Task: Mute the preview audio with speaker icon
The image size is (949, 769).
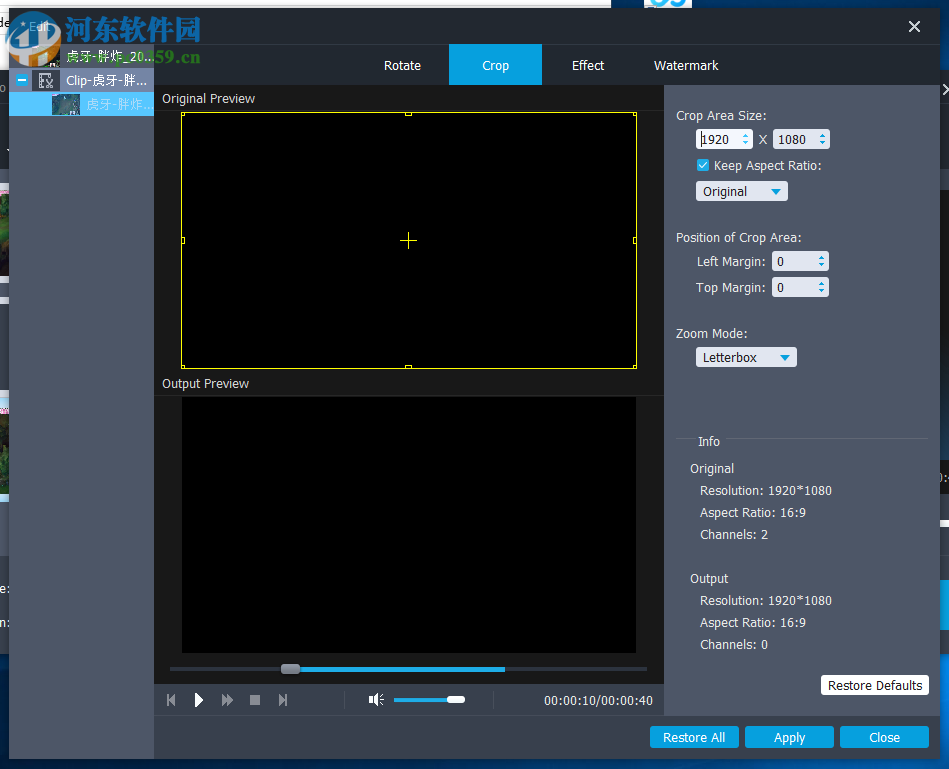Action: [x=376, y=700]
